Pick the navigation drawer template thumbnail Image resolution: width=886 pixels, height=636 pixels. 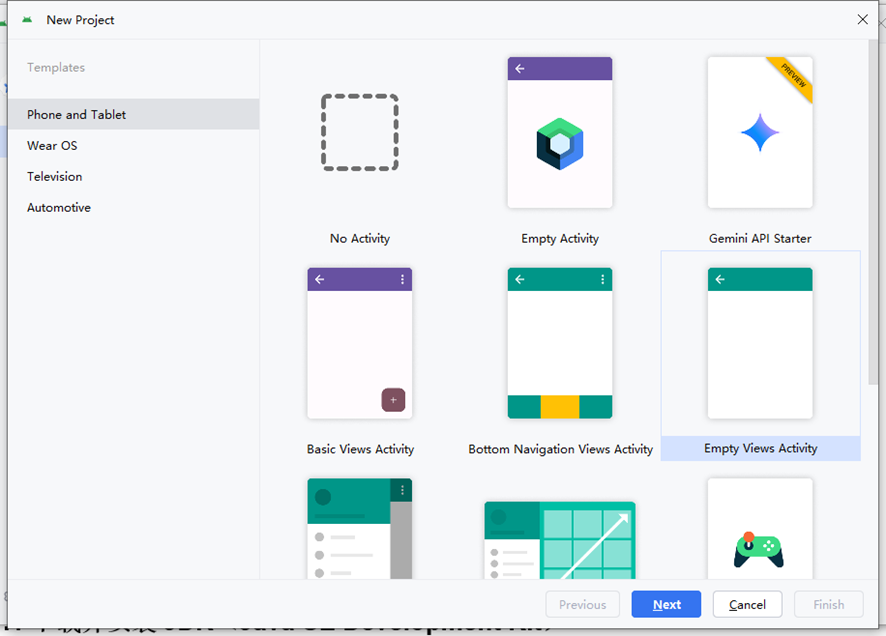[x=359, y=529]
